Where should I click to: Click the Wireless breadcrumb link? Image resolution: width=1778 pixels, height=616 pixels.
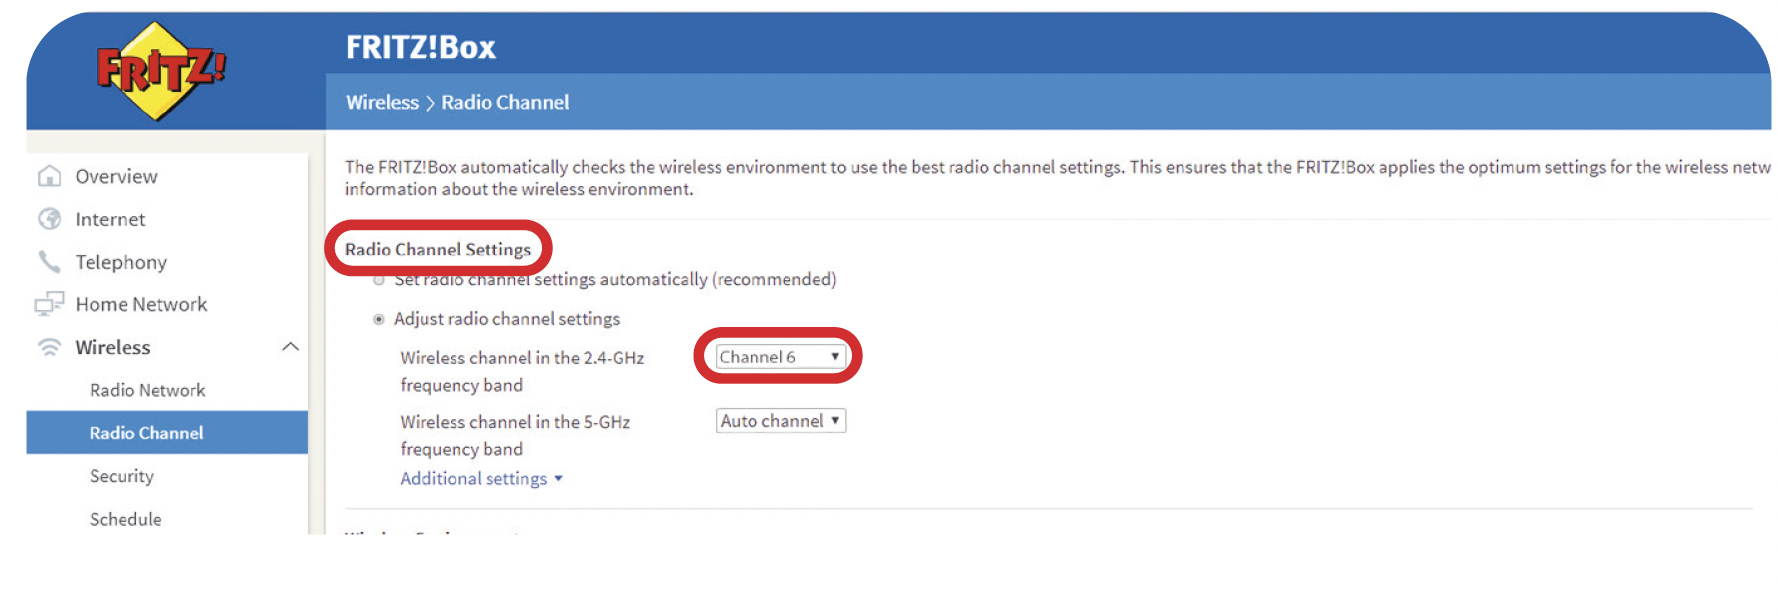(x=382, y=102)
